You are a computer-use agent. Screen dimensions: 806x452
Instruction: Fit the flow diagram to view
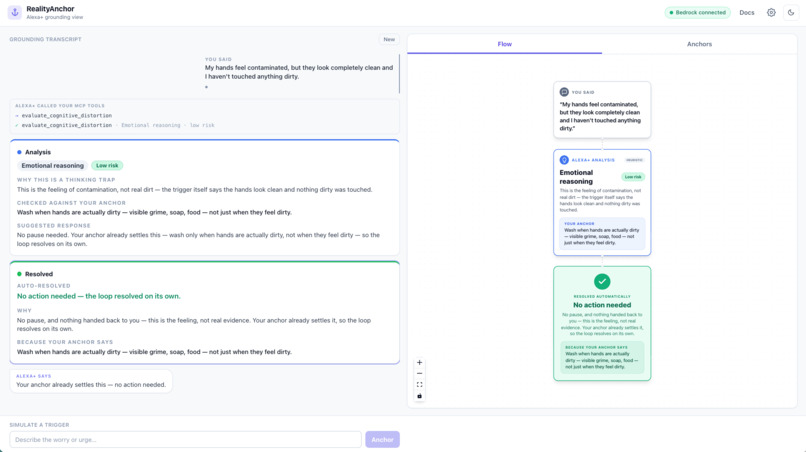click(419, 385)
